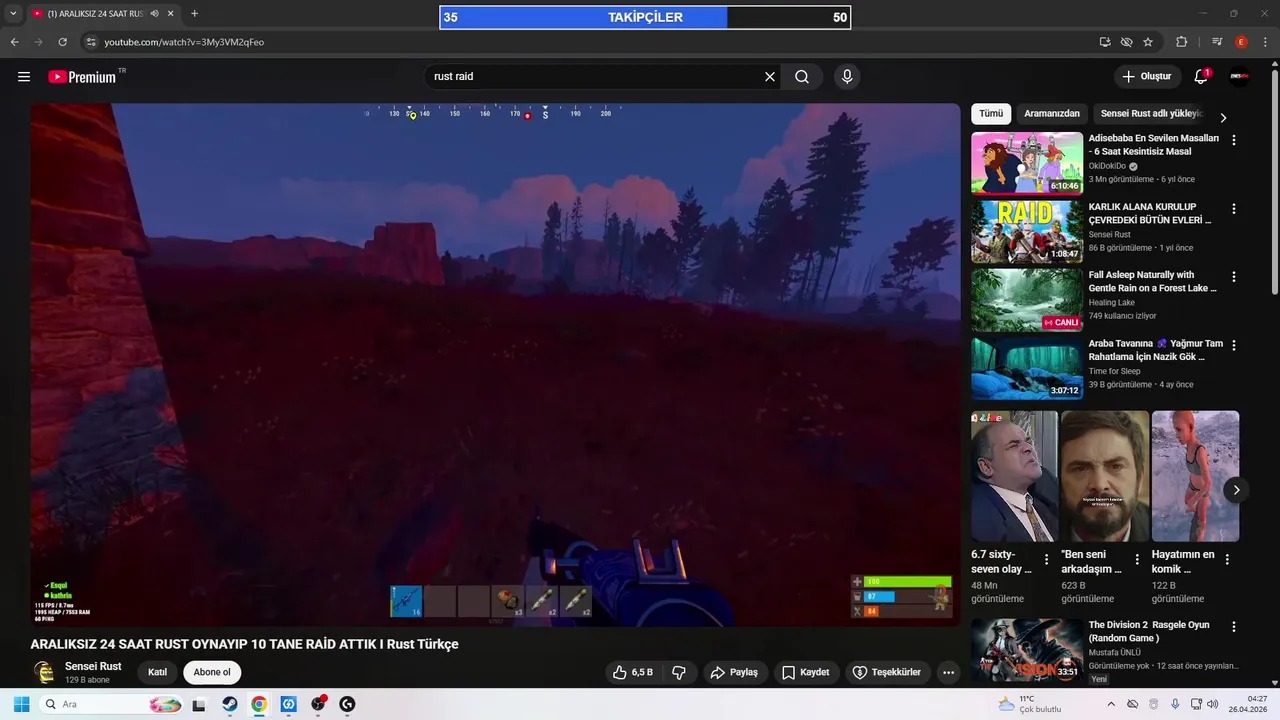The width and height of the screenshot is (1280, 720).
Task: Run search with magnifier button
Action: 802,77
